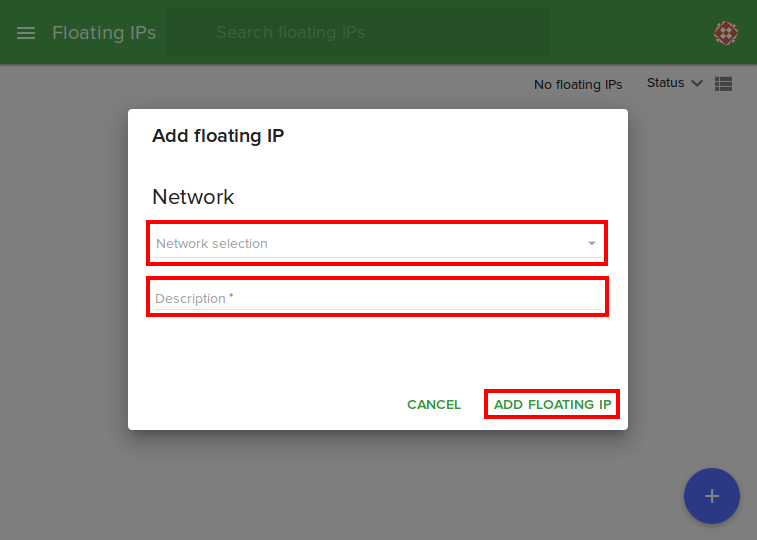Click the Search floating IPs box
The height and width of the screenshot is (540, 757).
click(x=357, y=33)
